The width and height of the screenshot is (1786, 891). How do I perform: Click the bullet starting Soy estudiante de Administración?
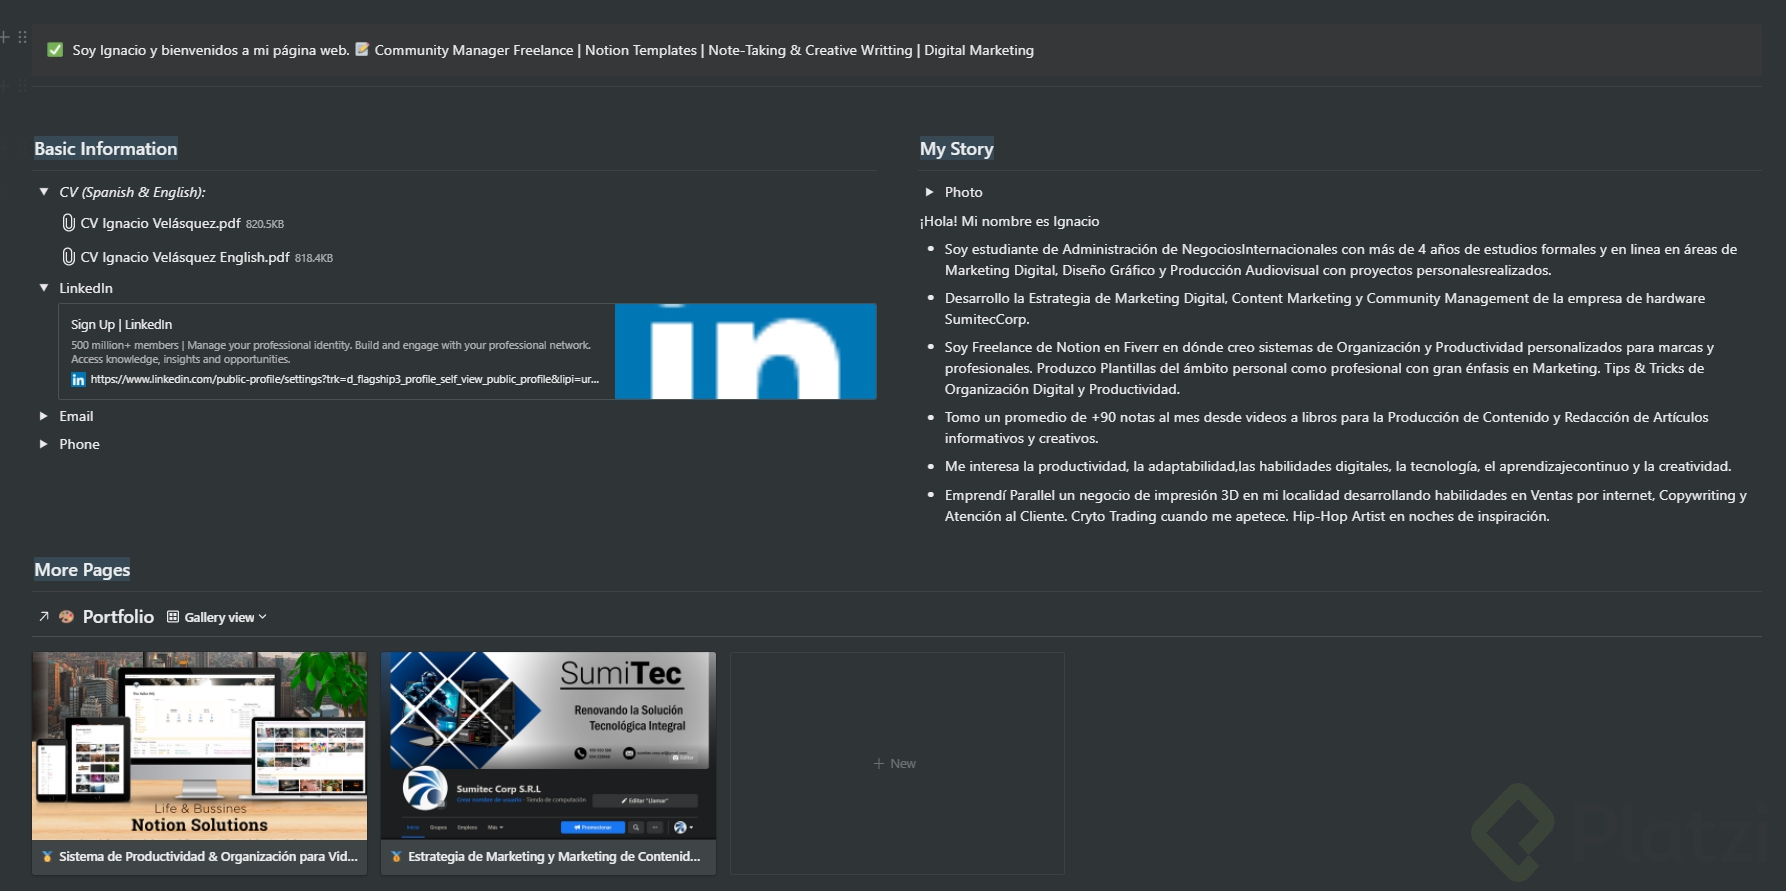tap(1341, 260)
